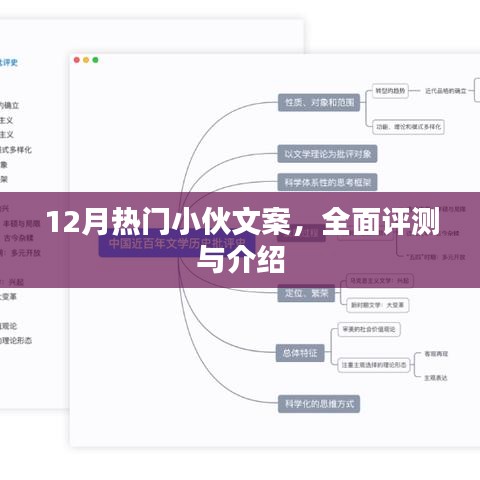Select the 古今杂糅 outline item on left
The width and height of the screenshot is (480, 480).
(19, 238)
